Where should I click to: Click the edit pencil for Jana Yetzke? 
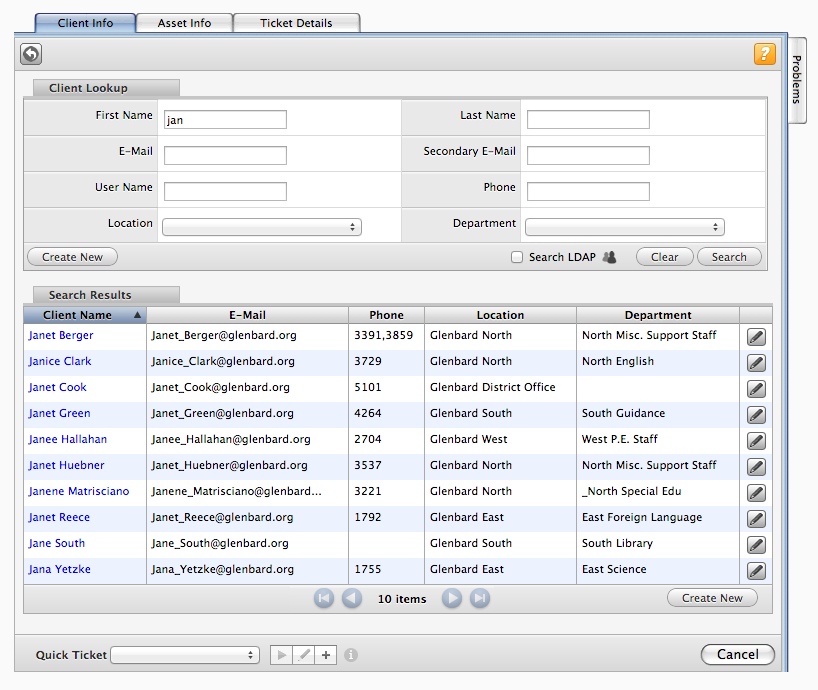(x=756, y=571)
